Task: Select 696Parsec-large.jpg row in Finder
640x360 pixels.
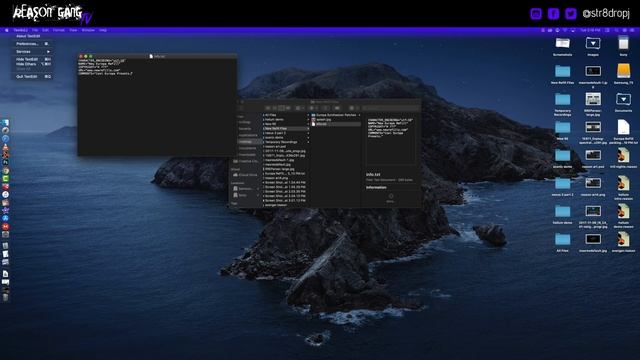Action: click(x=286, y=169)
